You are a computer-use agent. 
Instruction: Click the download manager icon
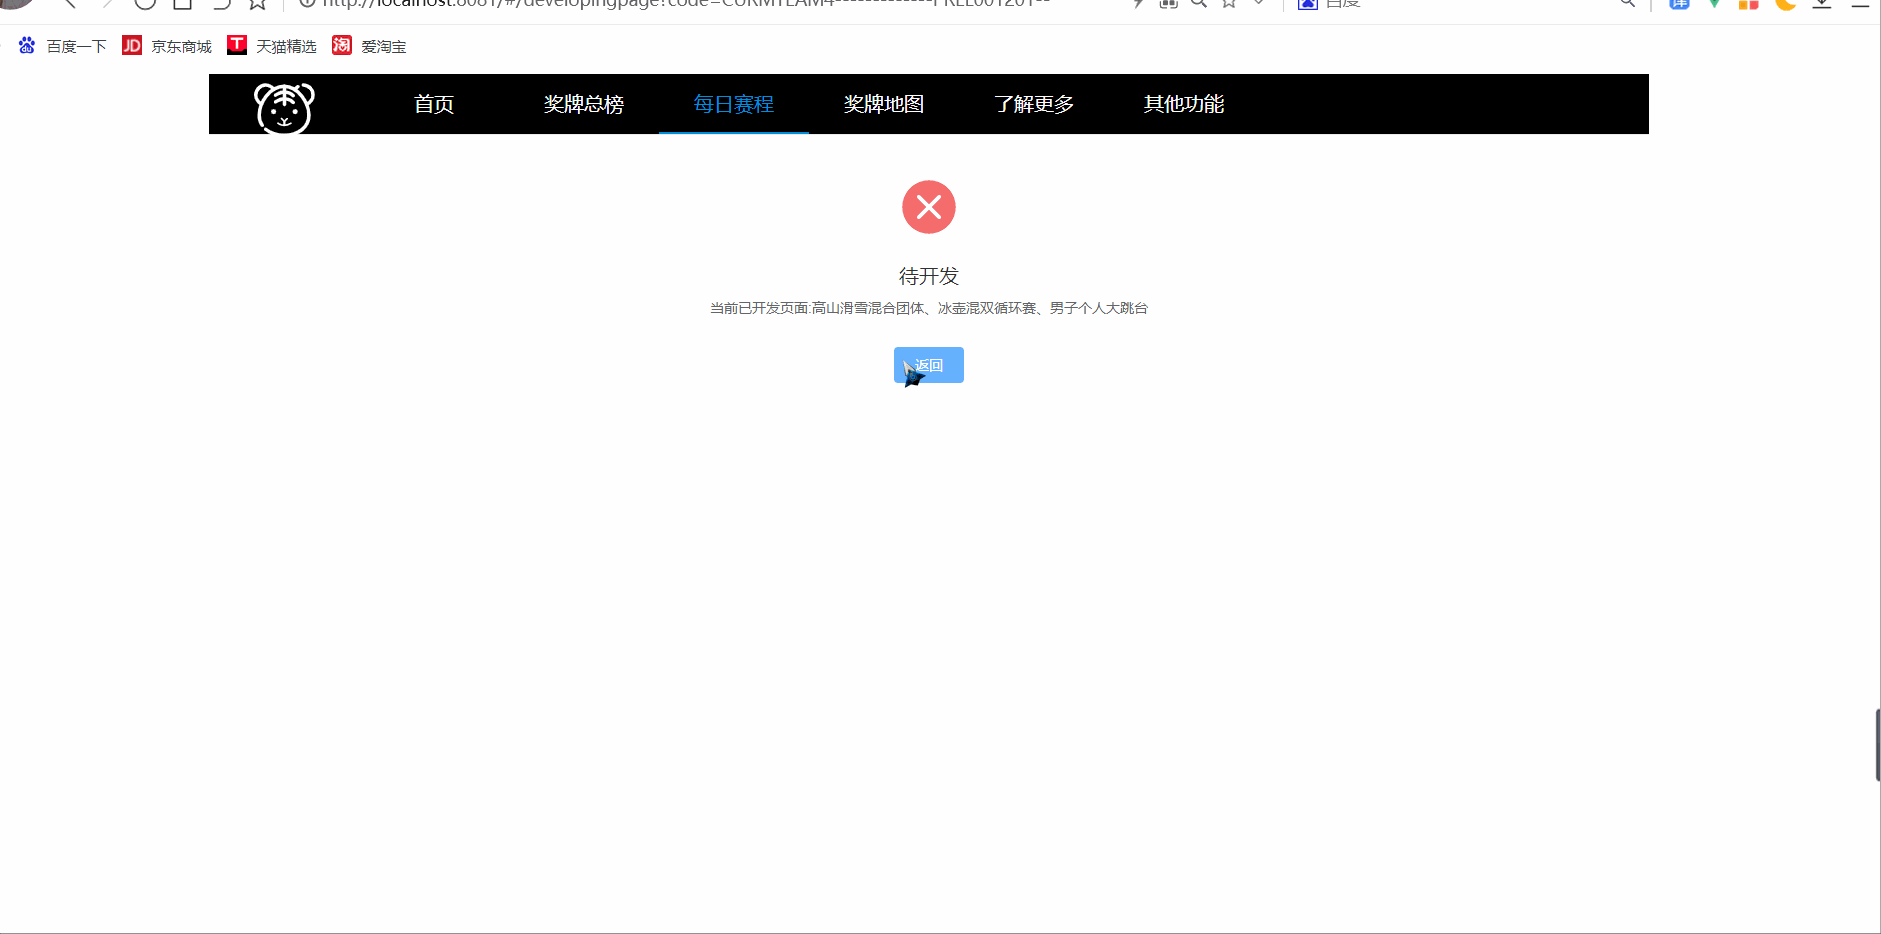[1823, 5]
